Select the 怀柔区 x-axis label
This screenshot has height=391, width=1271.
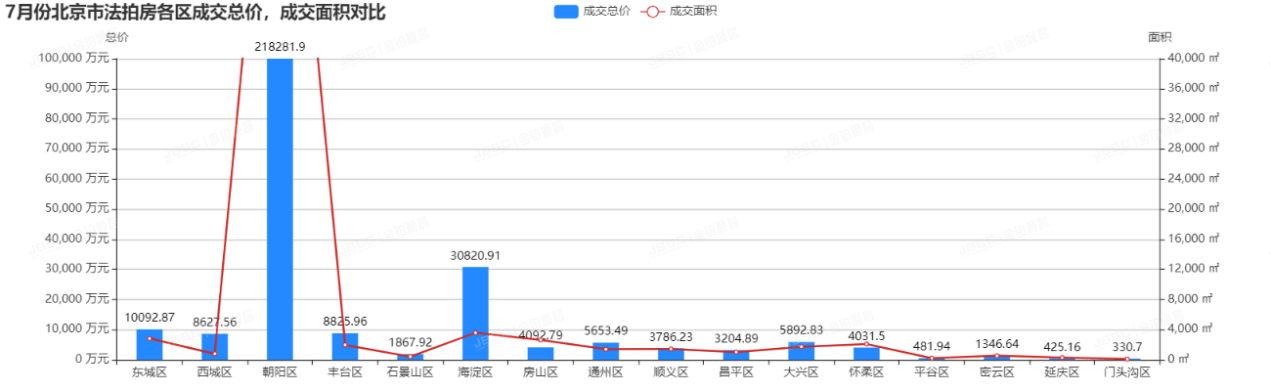point(866,372)
